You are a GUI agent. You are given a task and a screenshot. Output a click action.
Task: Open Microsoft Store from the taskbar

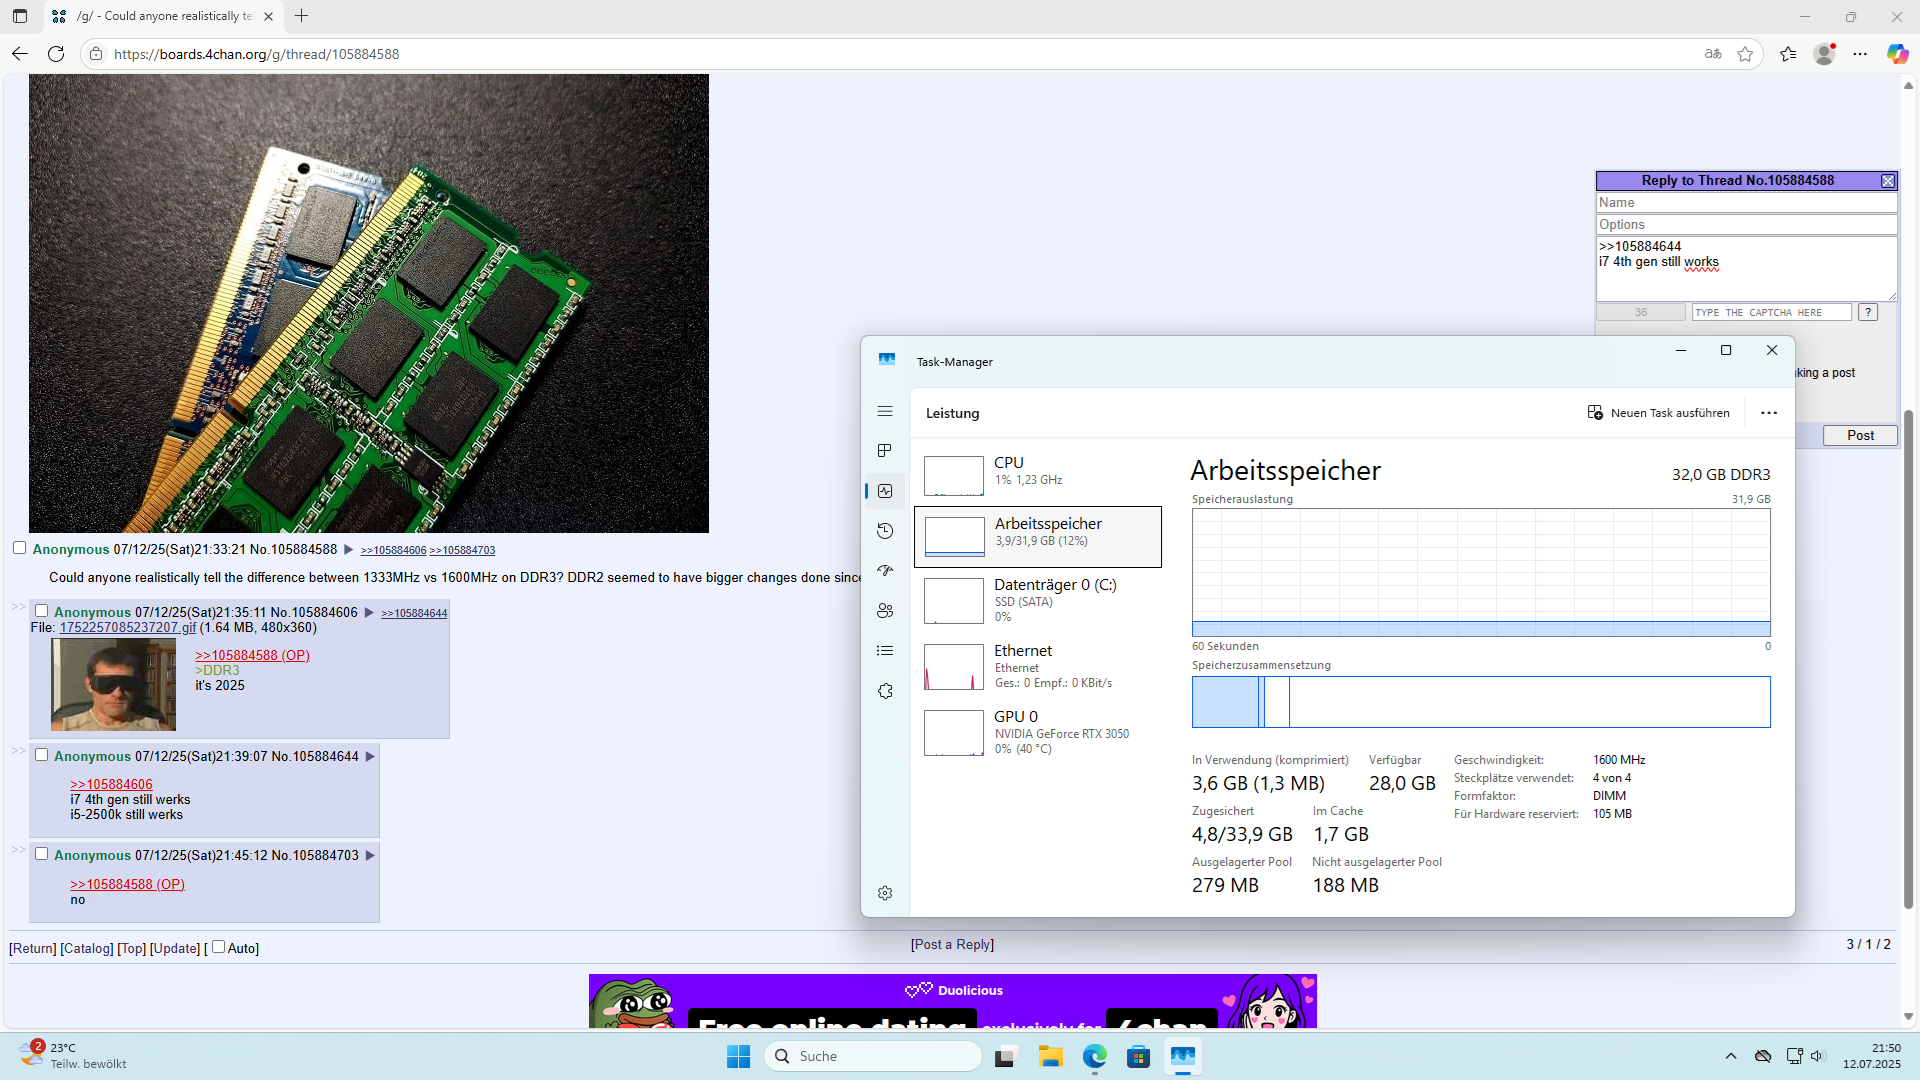pos(1138,1056)
